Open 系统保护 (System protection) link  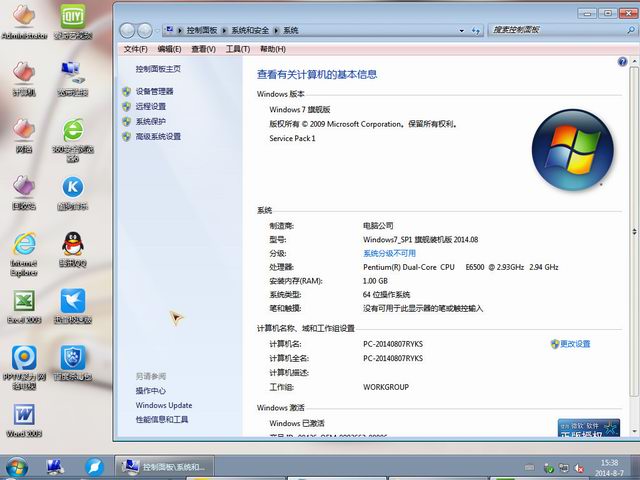click(151, 122)
